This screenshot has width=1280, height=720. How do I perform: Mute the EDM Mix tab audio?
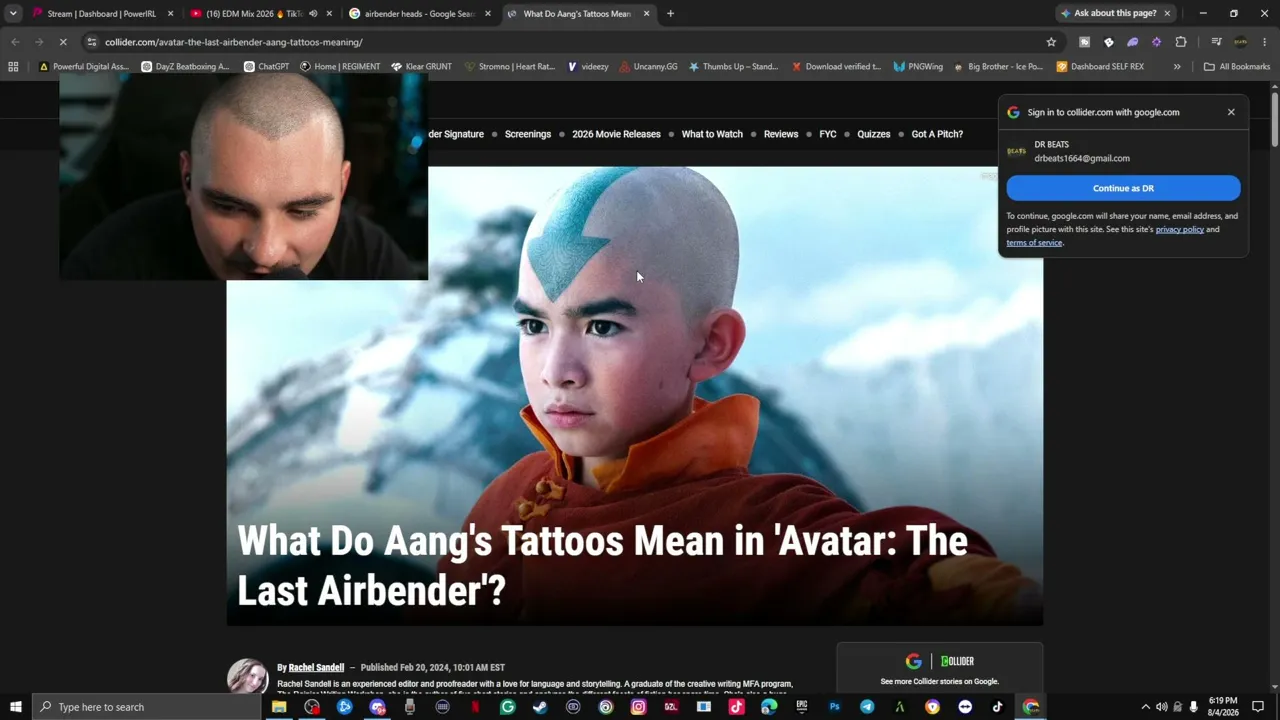pyautogui.click(x=313, y=14)
